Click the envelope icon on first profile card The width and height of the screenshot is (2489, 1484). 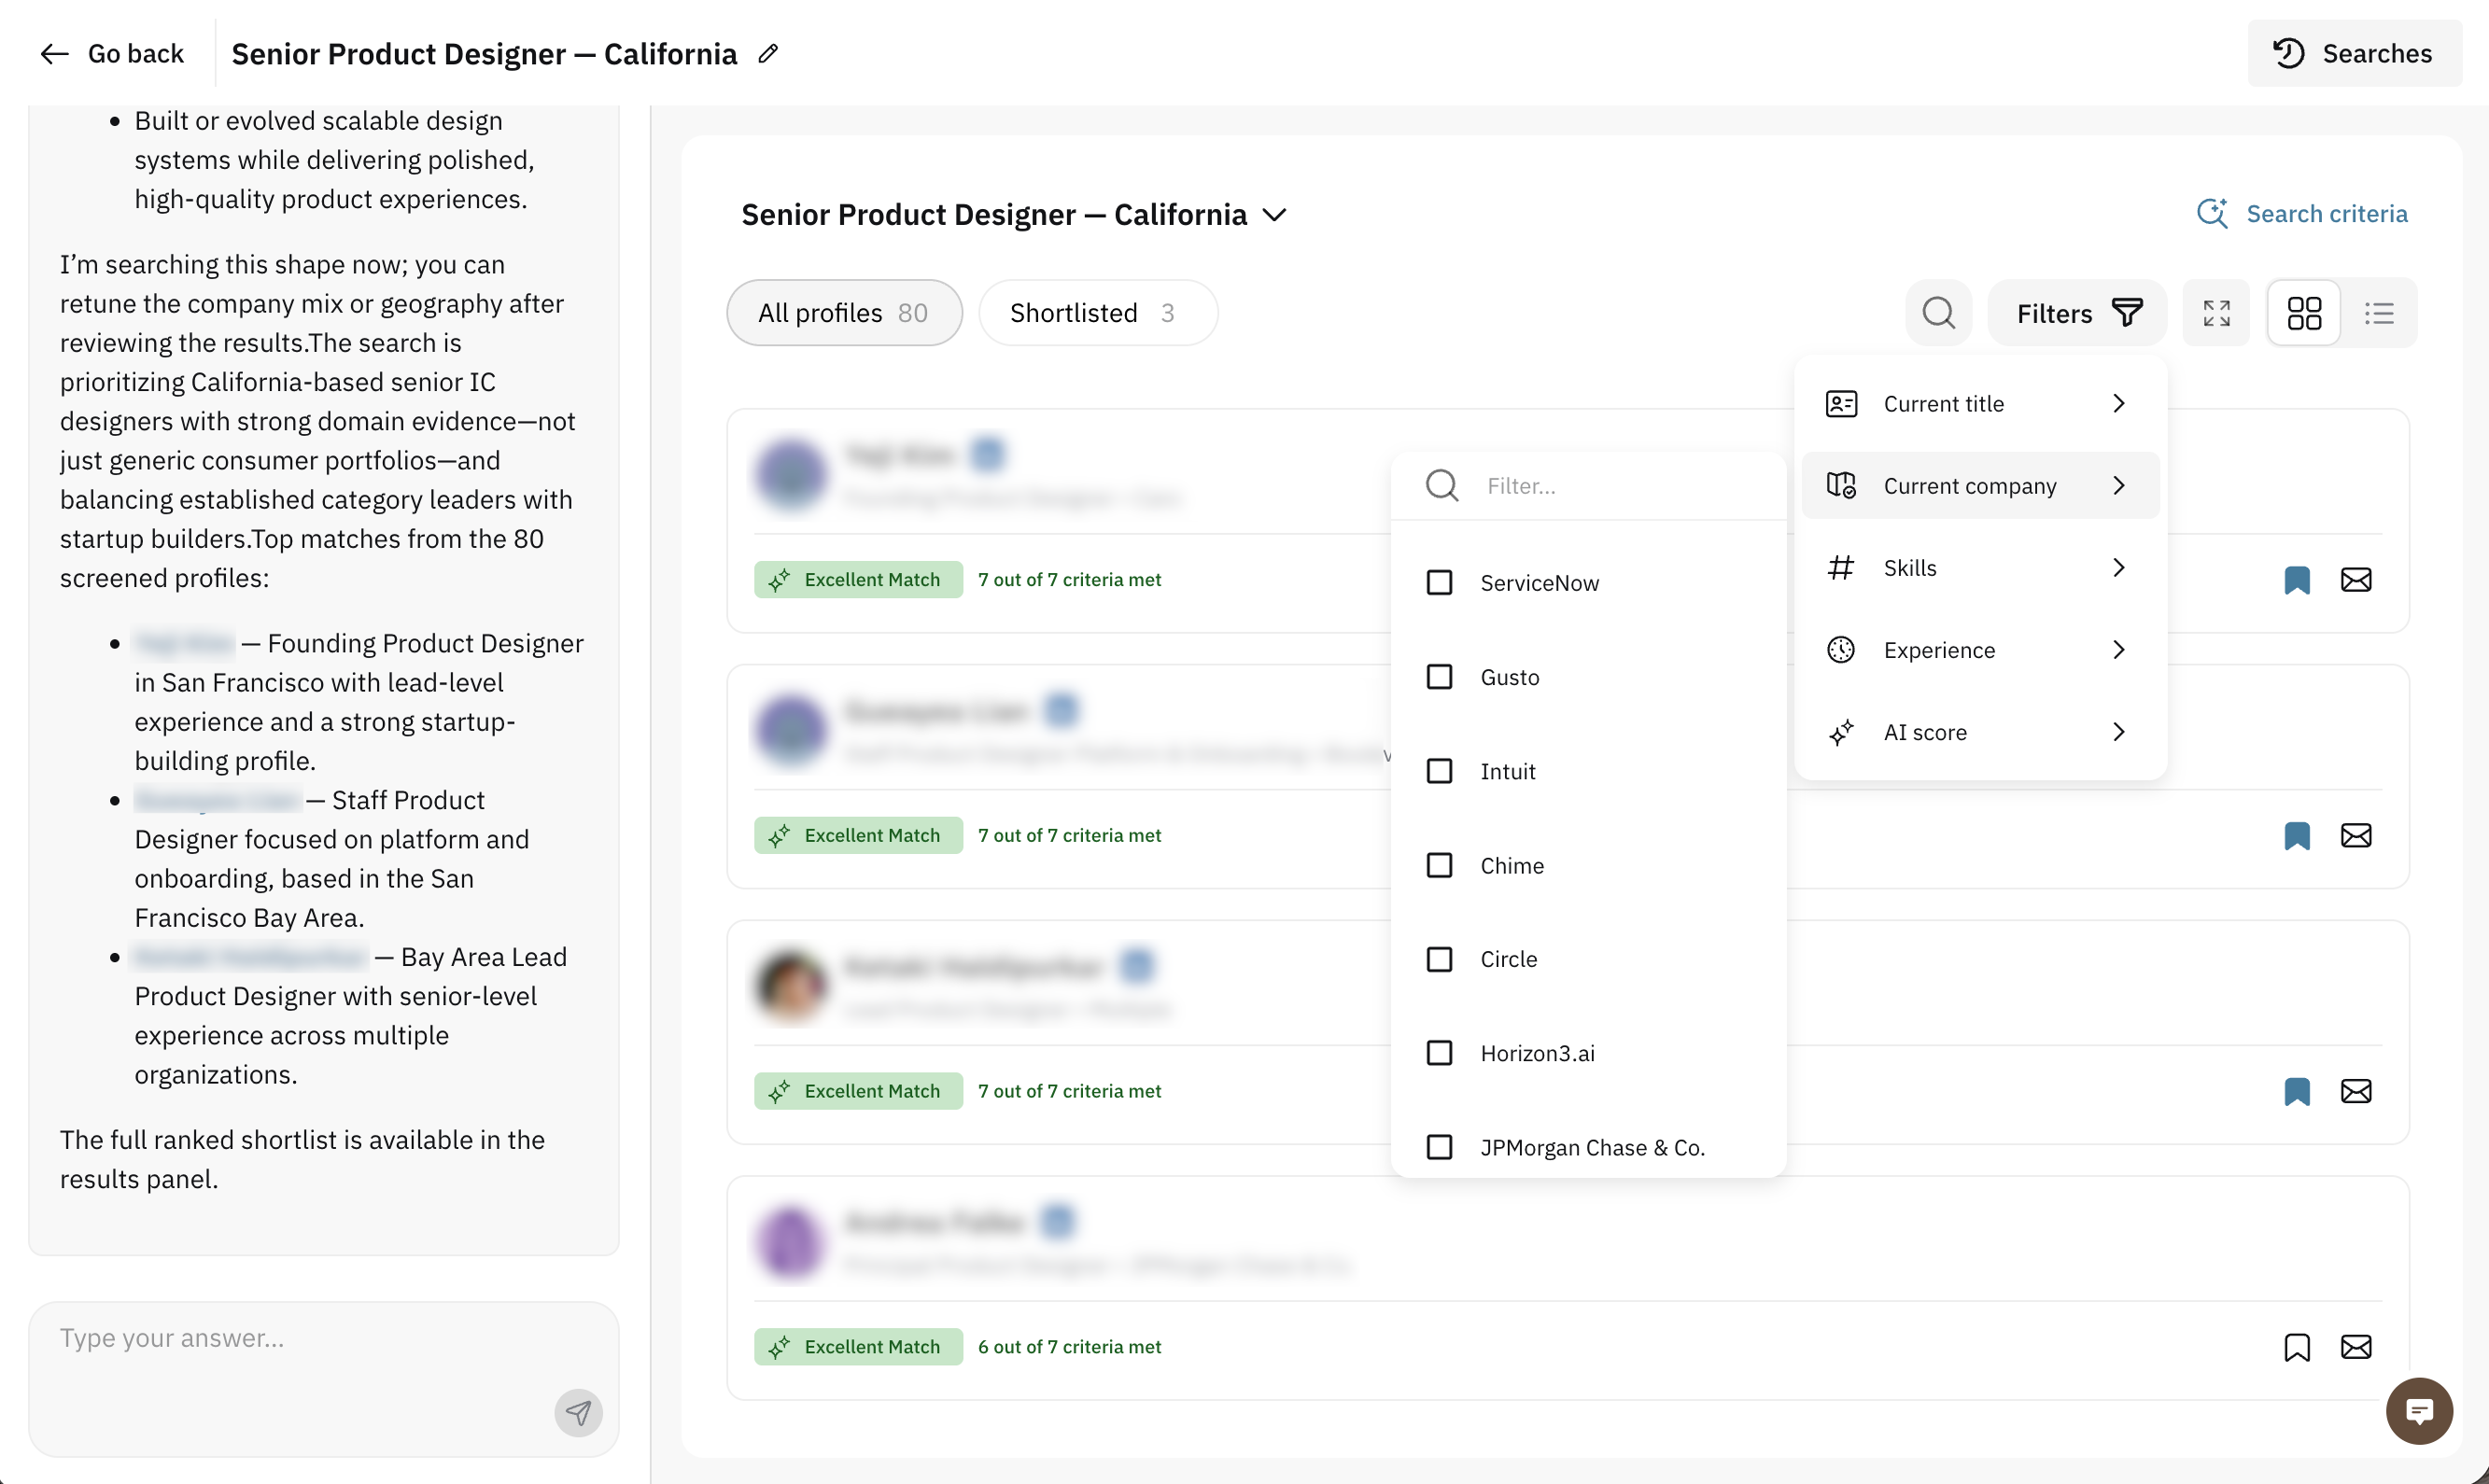coord(2356,580)
